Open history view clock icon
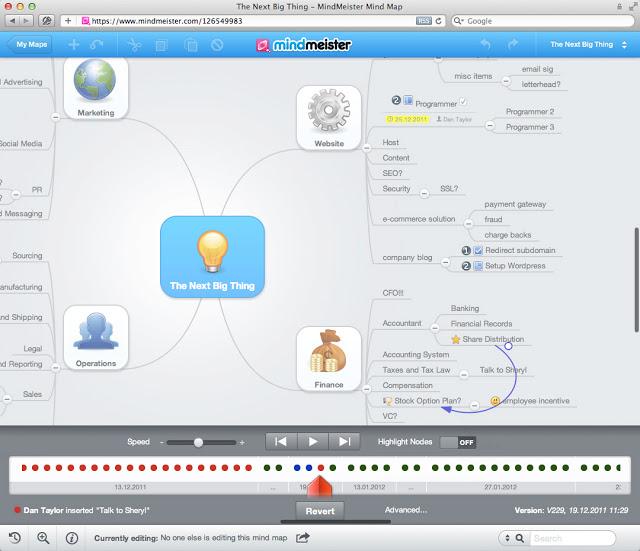Screen dimensions: 640x551 coord(15,538)
